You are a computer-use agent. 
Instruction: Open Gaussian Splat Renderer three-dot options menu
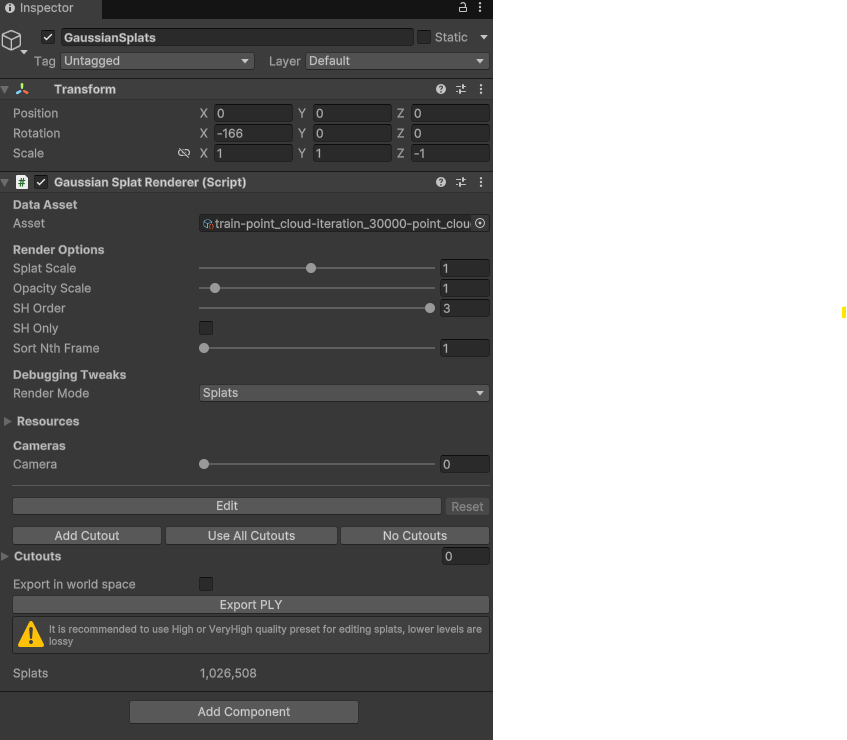click(x=481, y=183)
